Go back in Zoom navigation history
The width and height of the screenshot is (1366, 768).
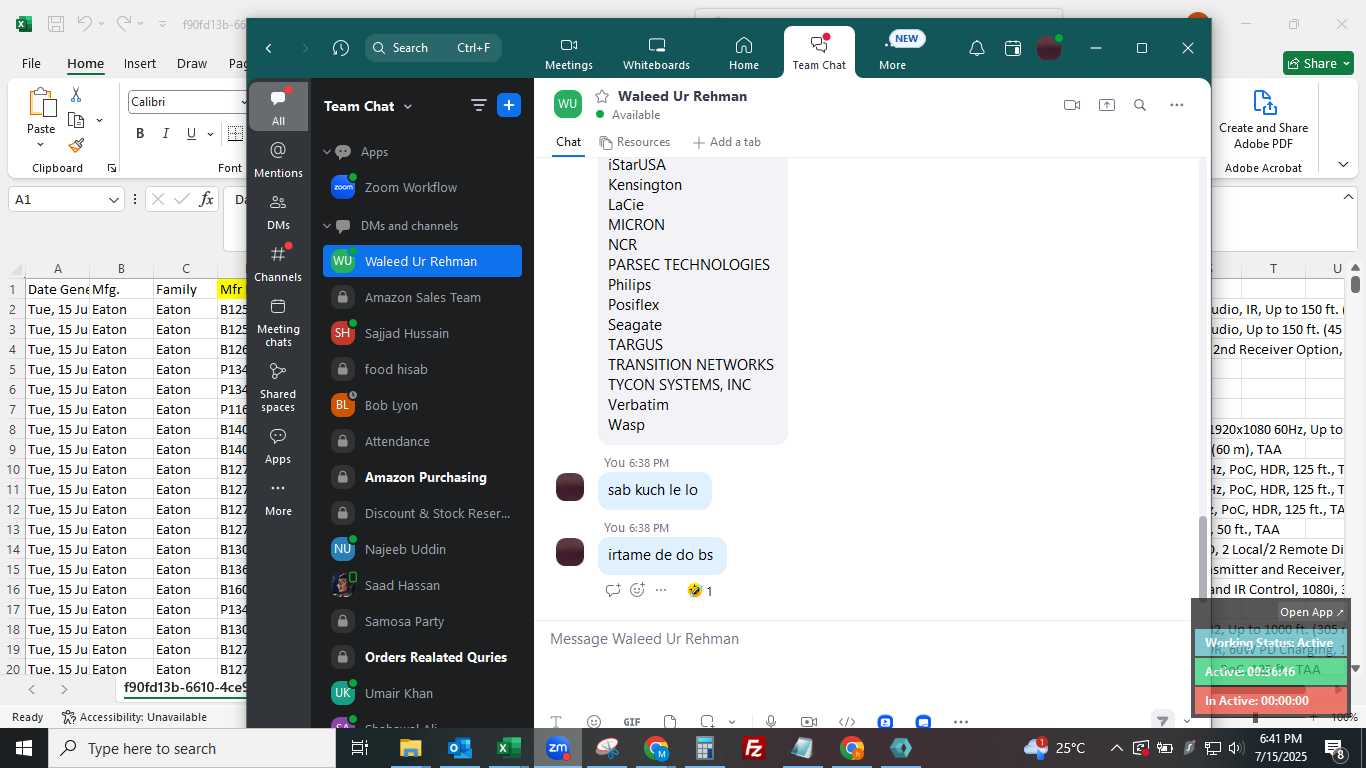[268, 48]
